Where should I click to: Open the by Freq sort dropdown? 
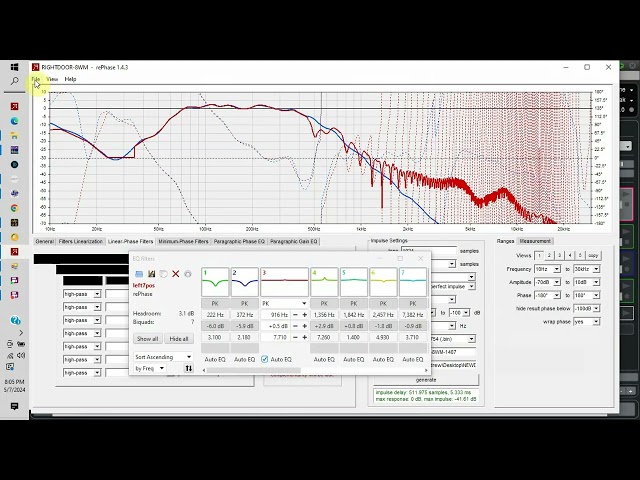(x=149, y=368)
